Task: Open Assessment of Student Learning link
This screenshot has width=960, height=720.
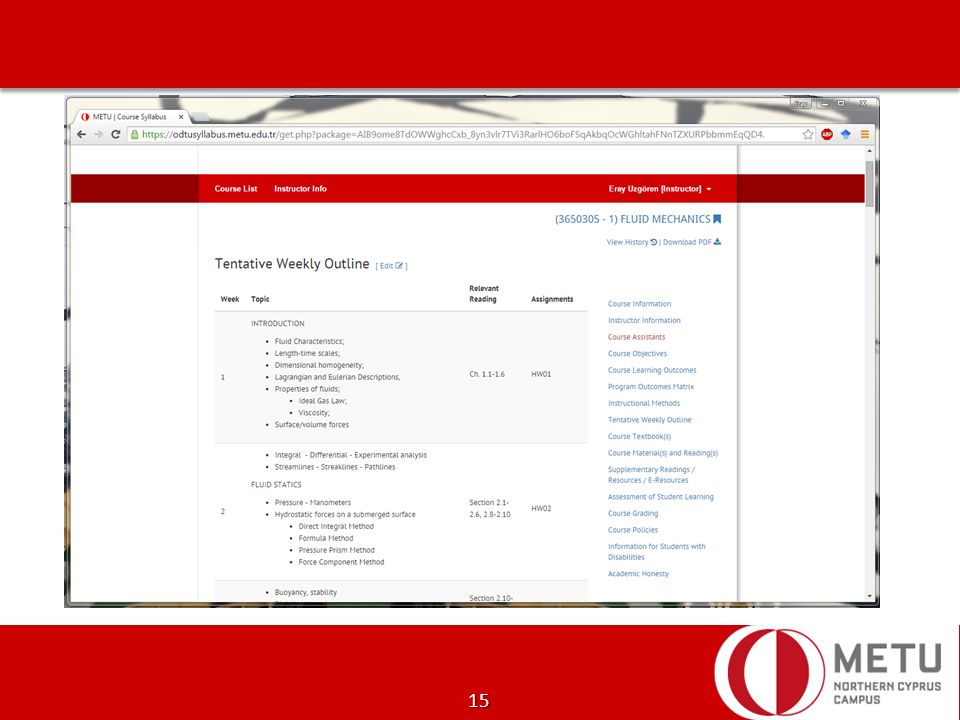Action: point(661,497)
